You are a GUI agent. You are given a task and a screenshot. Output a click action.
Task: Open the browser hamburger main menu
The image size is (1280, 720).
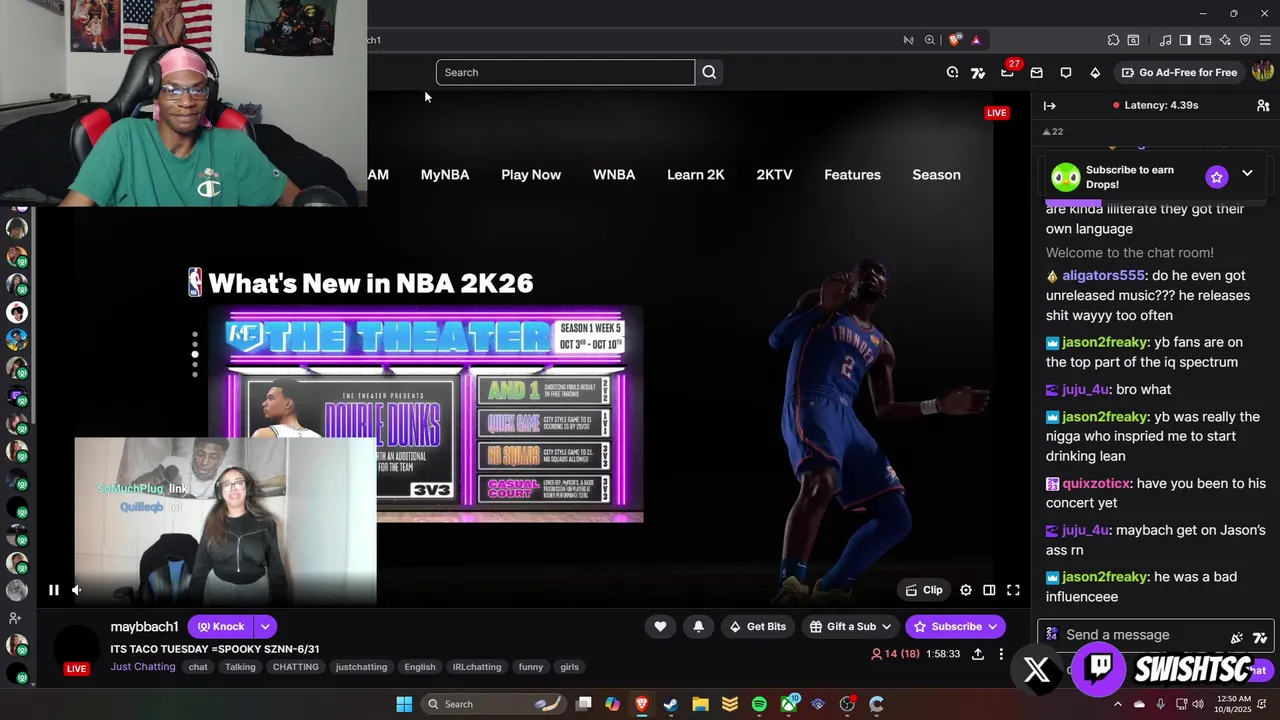coord(1265,40)
